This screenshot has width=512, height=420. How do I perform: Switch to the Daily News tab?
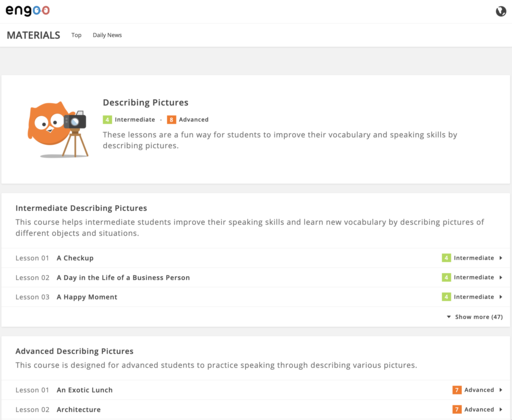[x=107, y=35]
